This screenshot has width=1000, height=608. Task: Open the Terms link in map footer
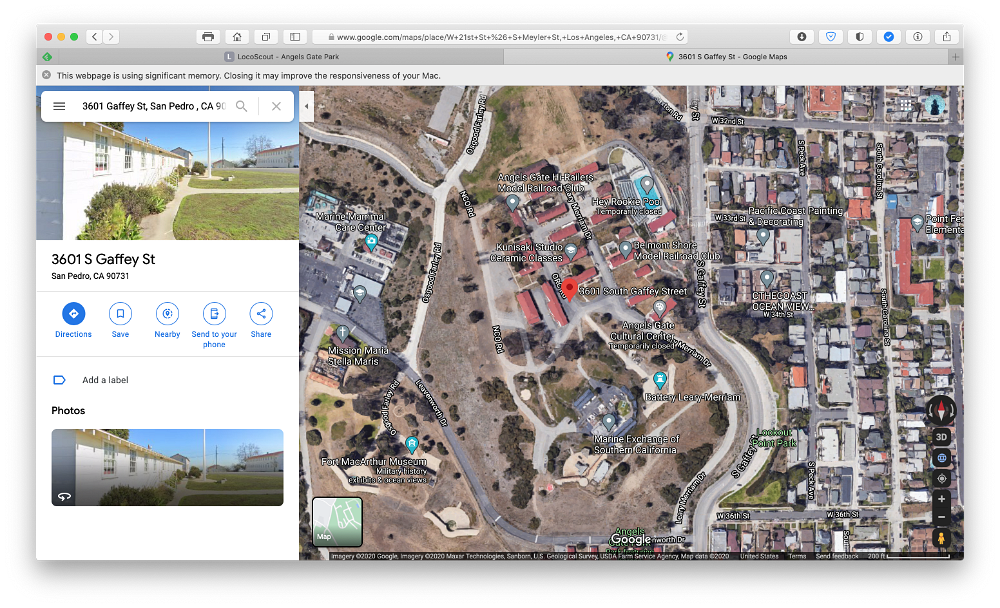(x=797, y=556)
